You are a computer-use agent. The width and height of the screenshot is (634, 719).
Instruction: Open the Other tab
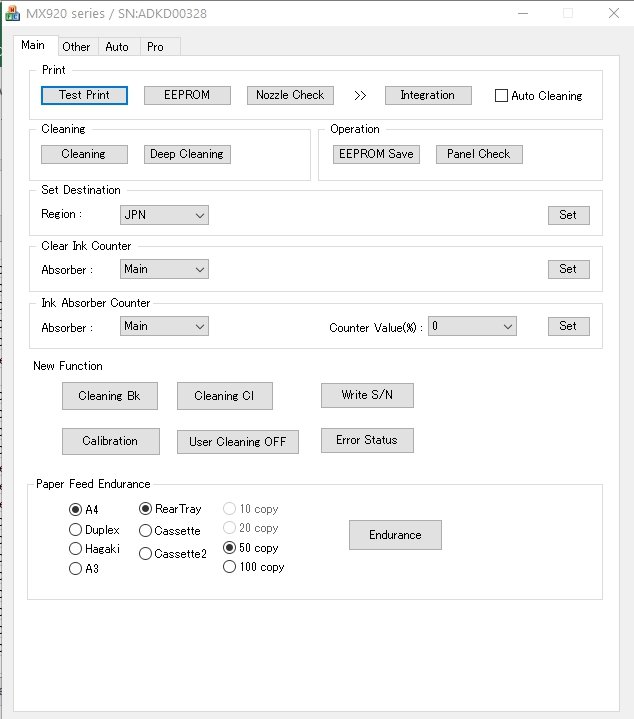click(x=76, y=47)
